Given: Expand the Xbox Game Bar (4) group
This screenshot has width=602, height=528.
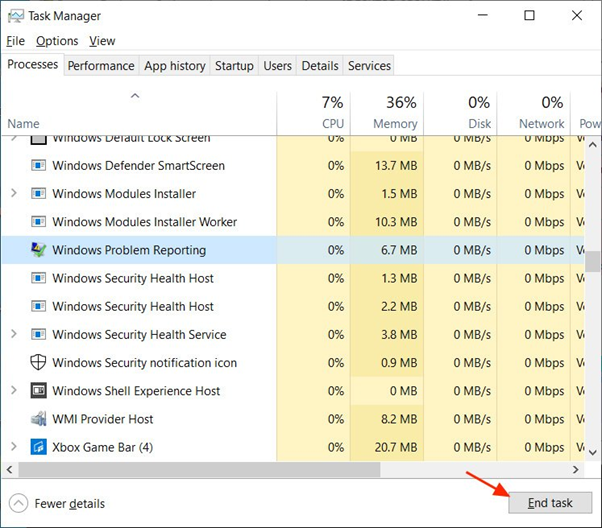Looking at the screenshot, I should point(14,447).
